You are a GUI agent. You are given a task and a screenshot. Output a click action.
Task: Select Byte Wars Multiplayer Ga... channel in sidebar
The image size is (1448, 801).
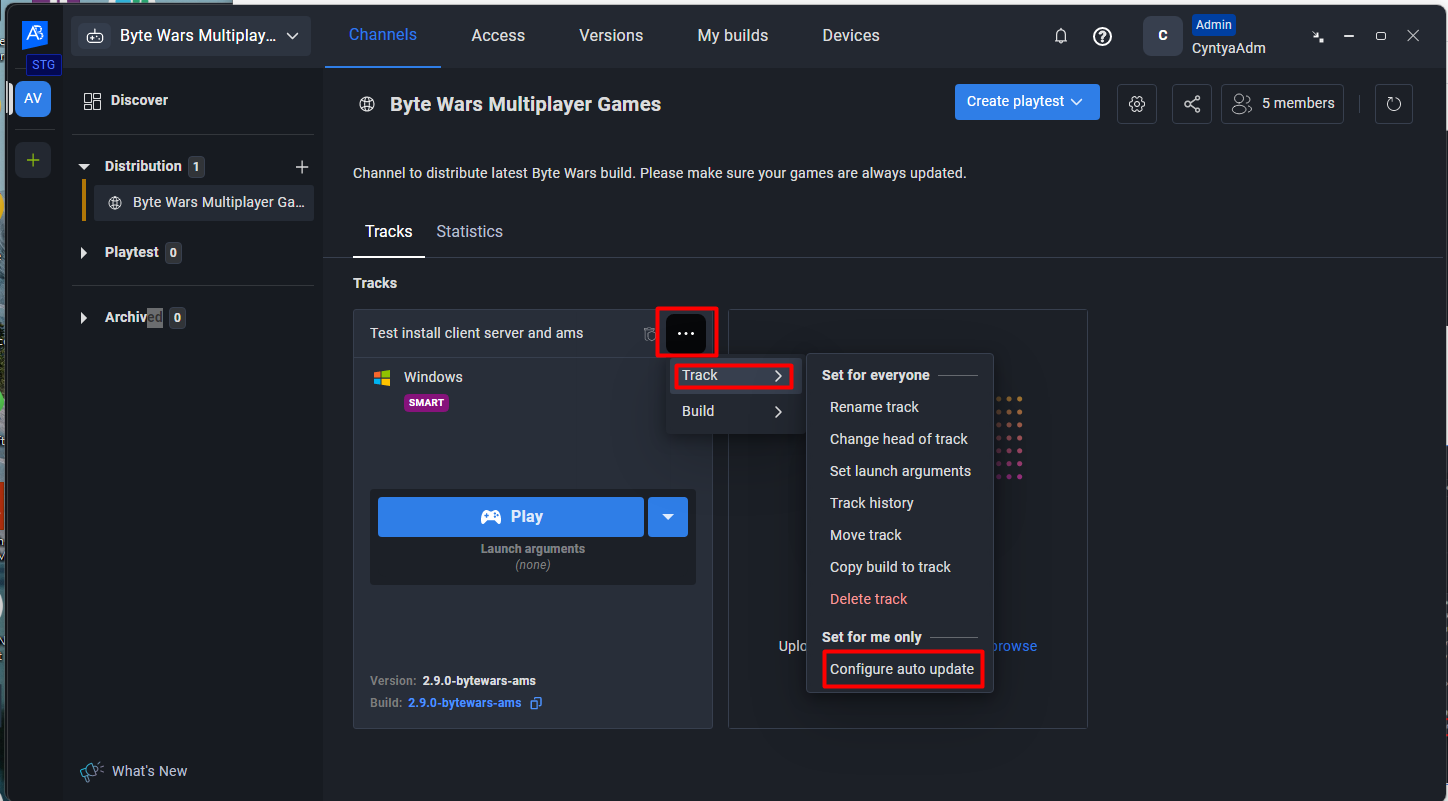point(204,203)
